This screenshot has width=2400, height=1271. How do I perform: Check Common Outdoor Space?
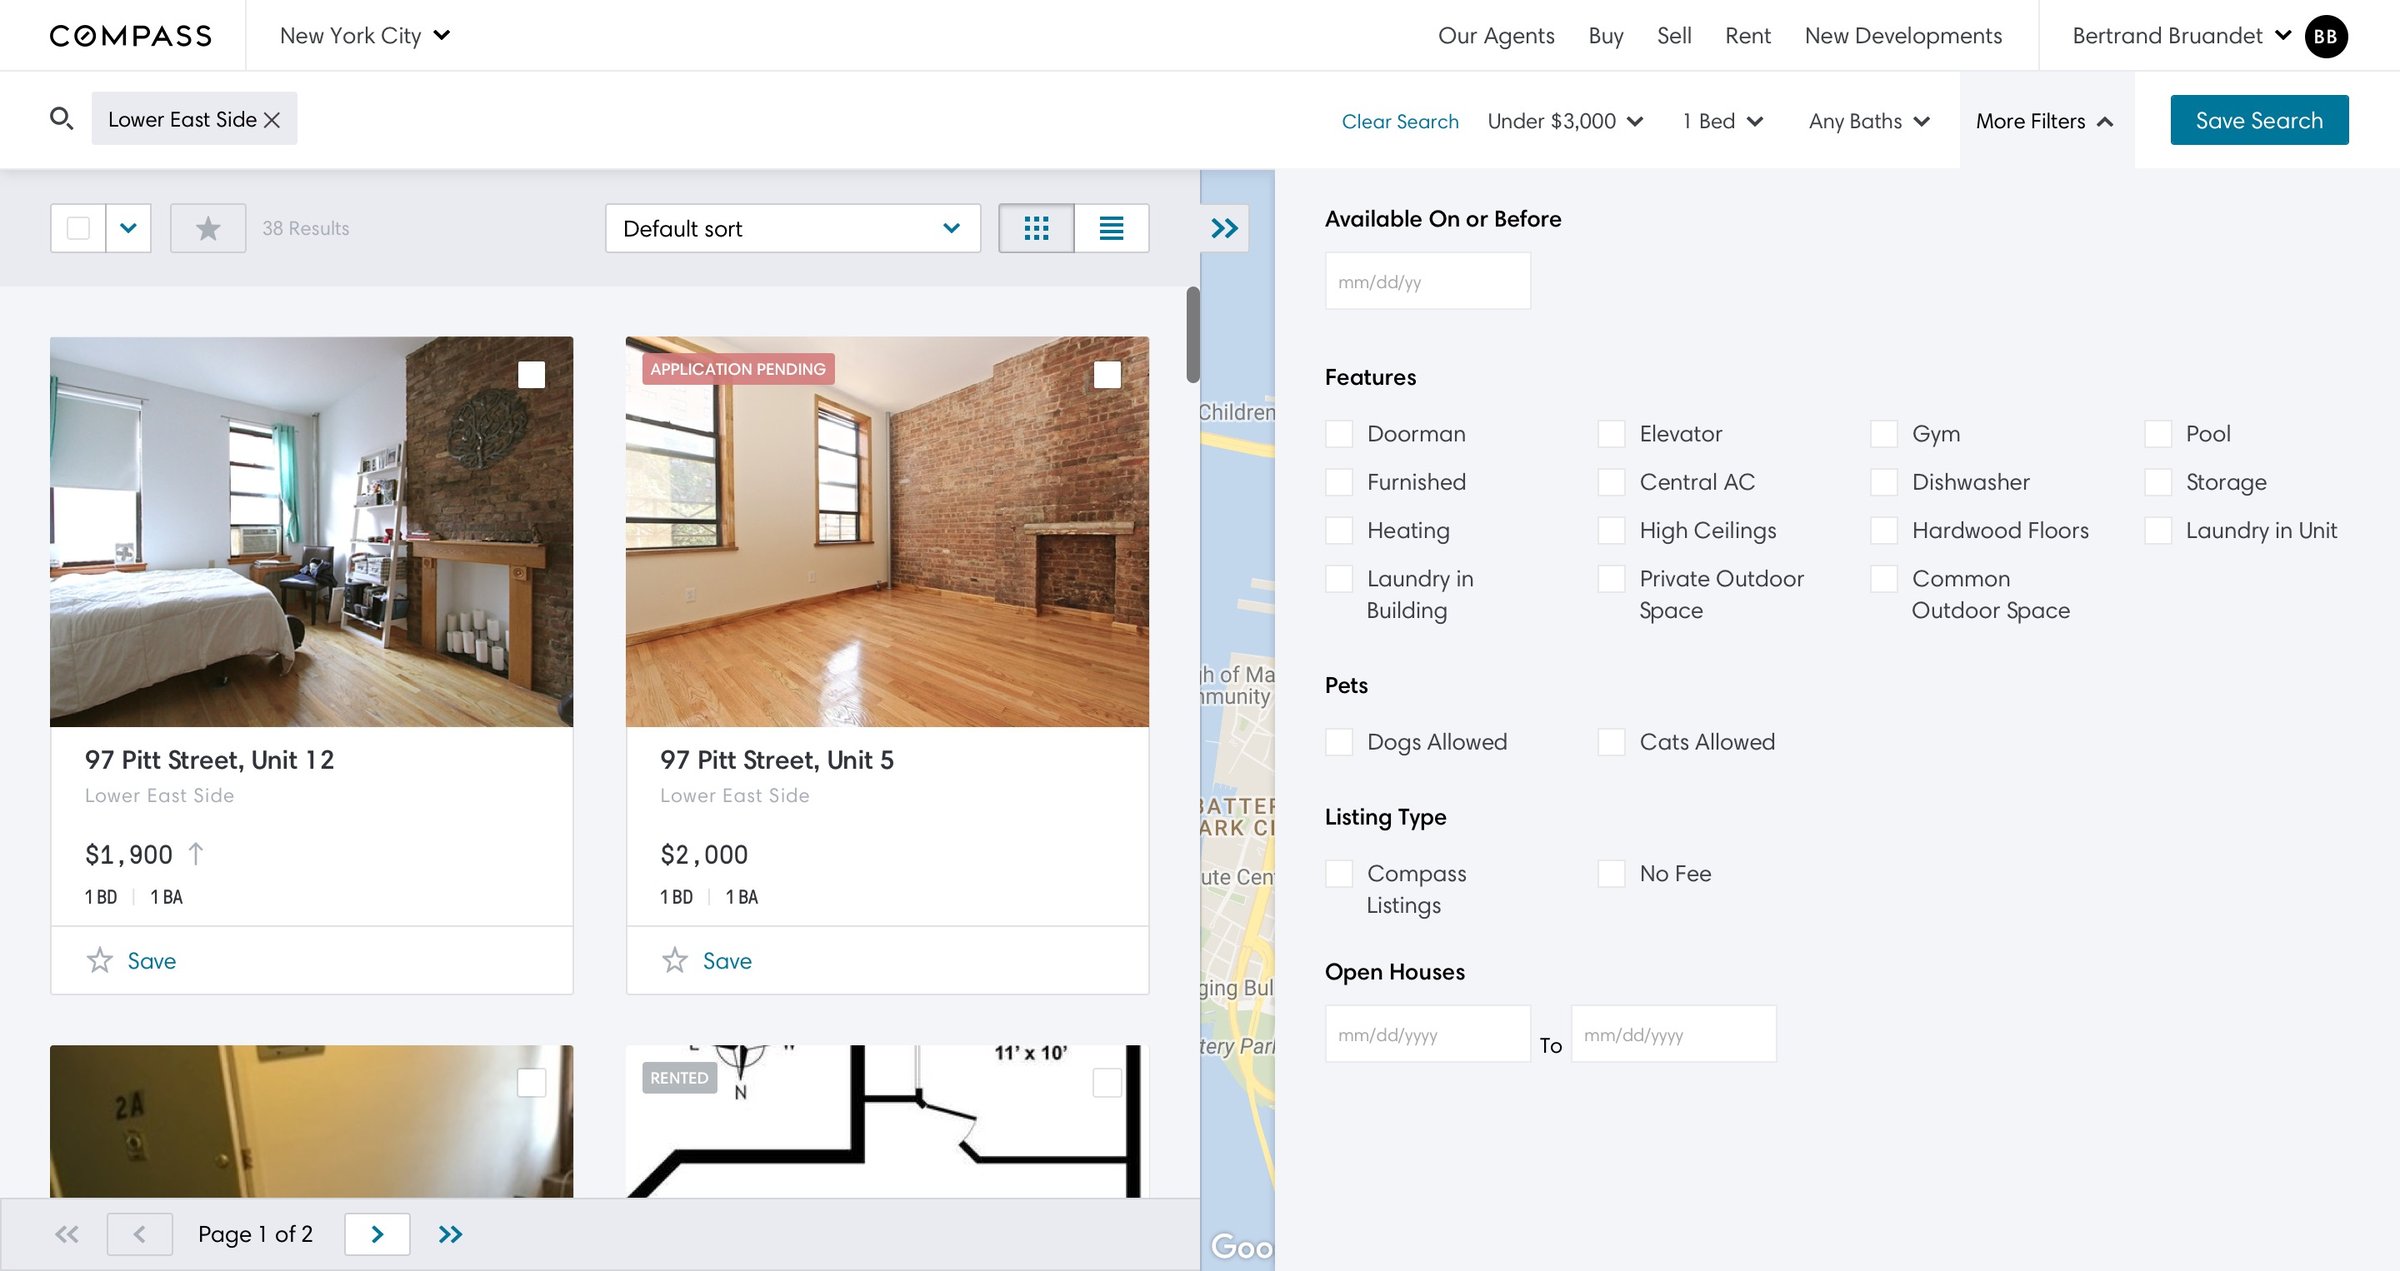click(x=1884, y=579)
